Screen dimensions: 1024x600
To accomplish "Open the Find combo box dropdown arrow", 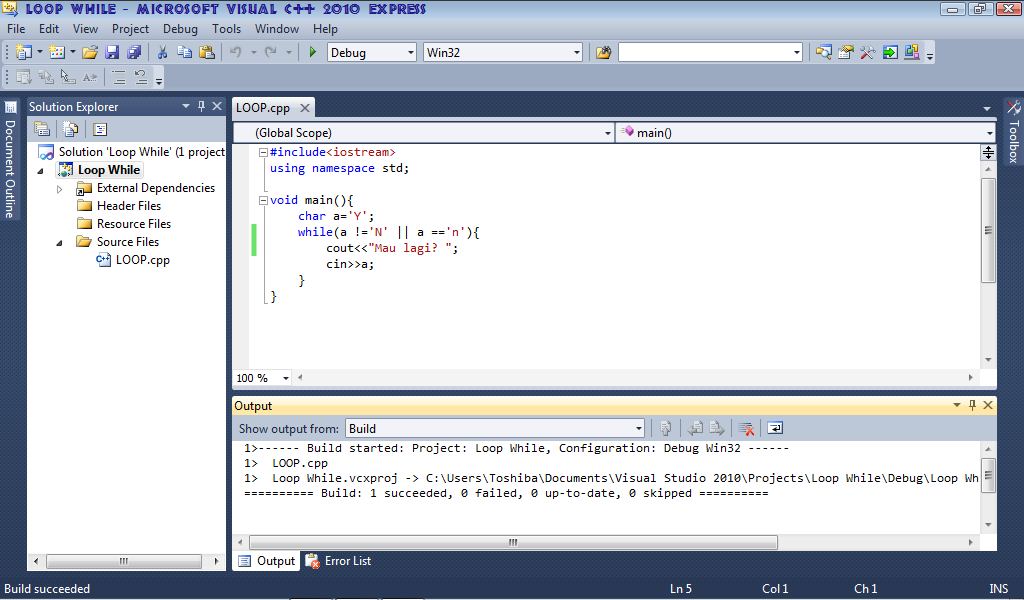I will click(797, 53).
